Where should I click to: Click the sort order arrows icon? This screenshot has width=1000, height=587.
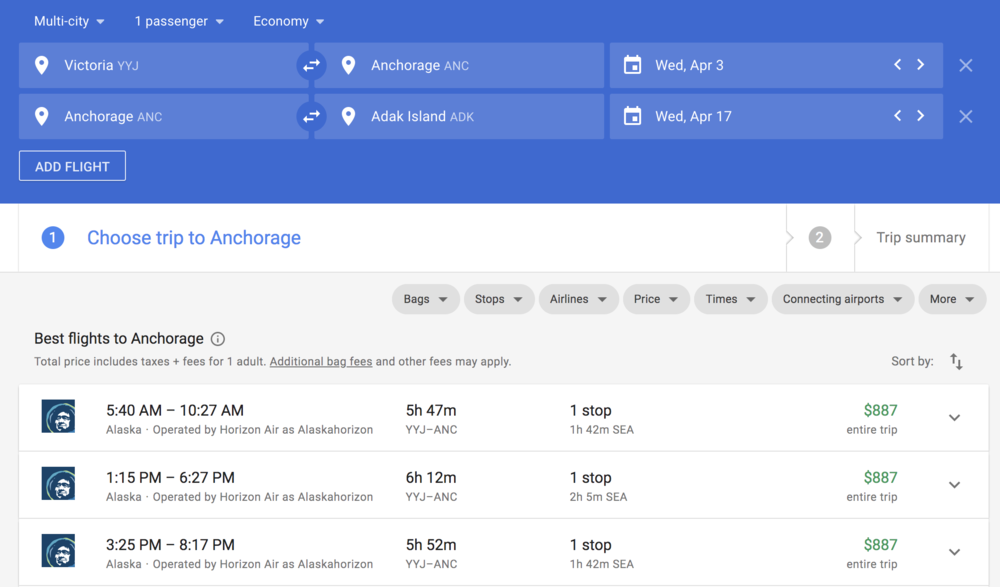(956, 361)
